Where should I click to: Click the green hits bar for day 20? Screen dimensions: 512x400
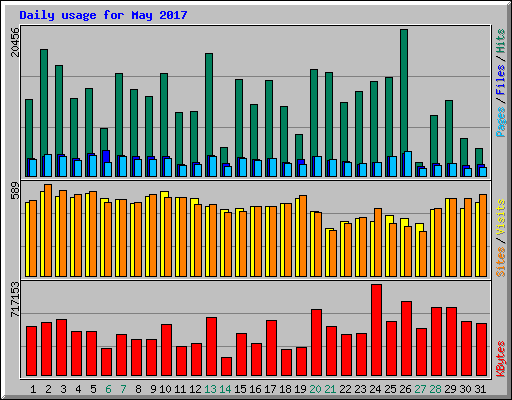314,112
